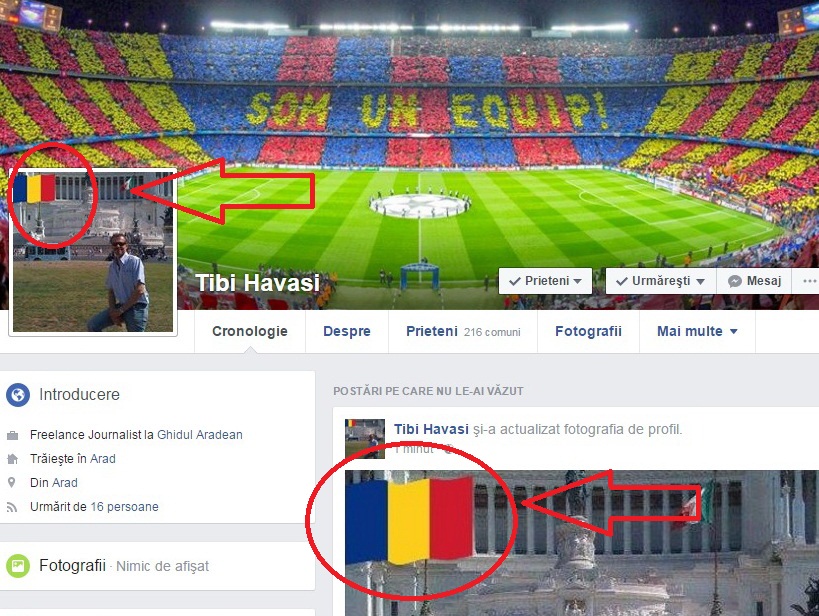The height and width of the screenshot is (616, 819).
Task: Switch to the Fotografii tab
Action: tap(588, 331)
